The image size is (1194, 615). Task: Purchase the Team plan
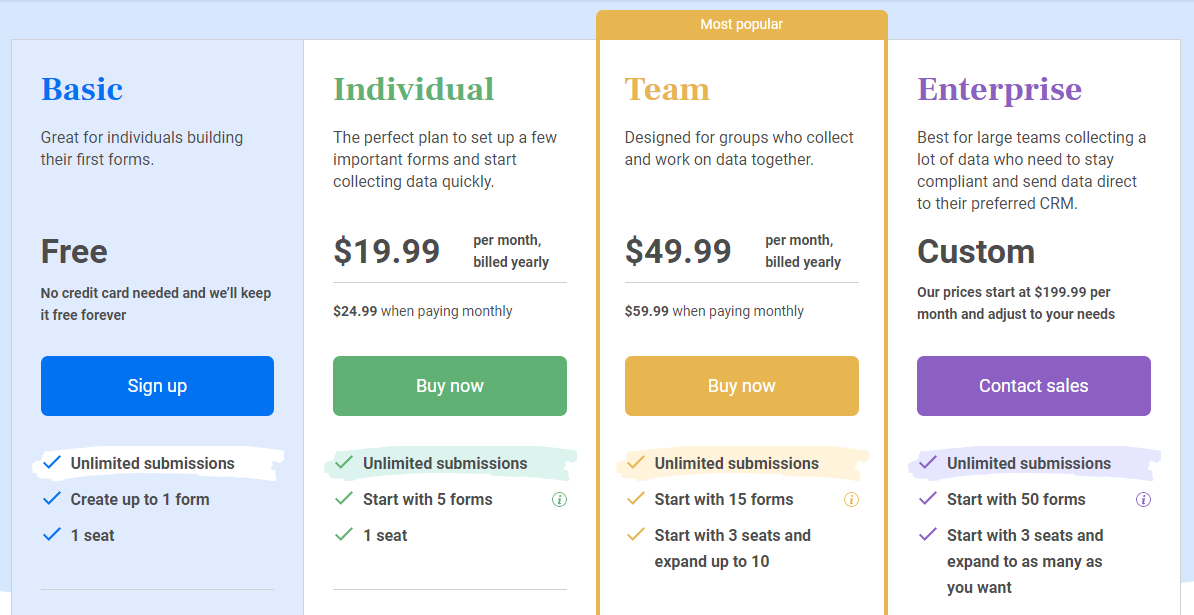pos(741,385)
